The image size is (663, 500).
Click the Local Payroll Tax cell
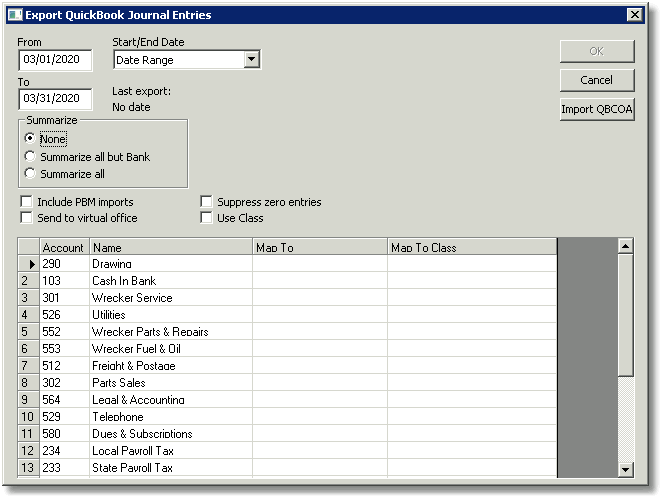click(171, 451)
